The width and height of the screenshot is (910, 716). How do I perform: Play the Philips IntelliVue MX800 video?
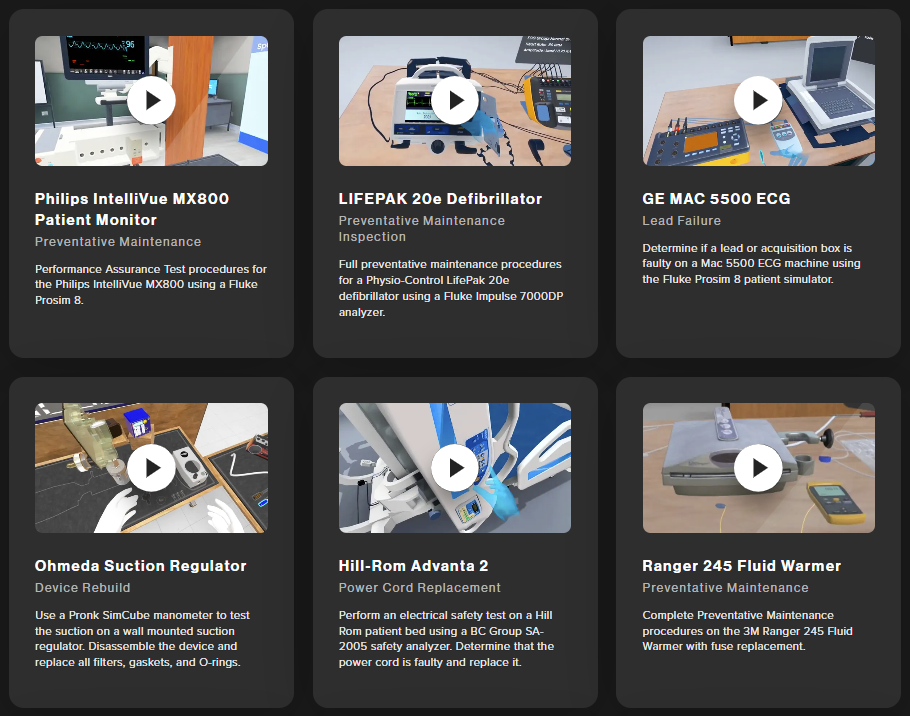[x=151, y=100]
